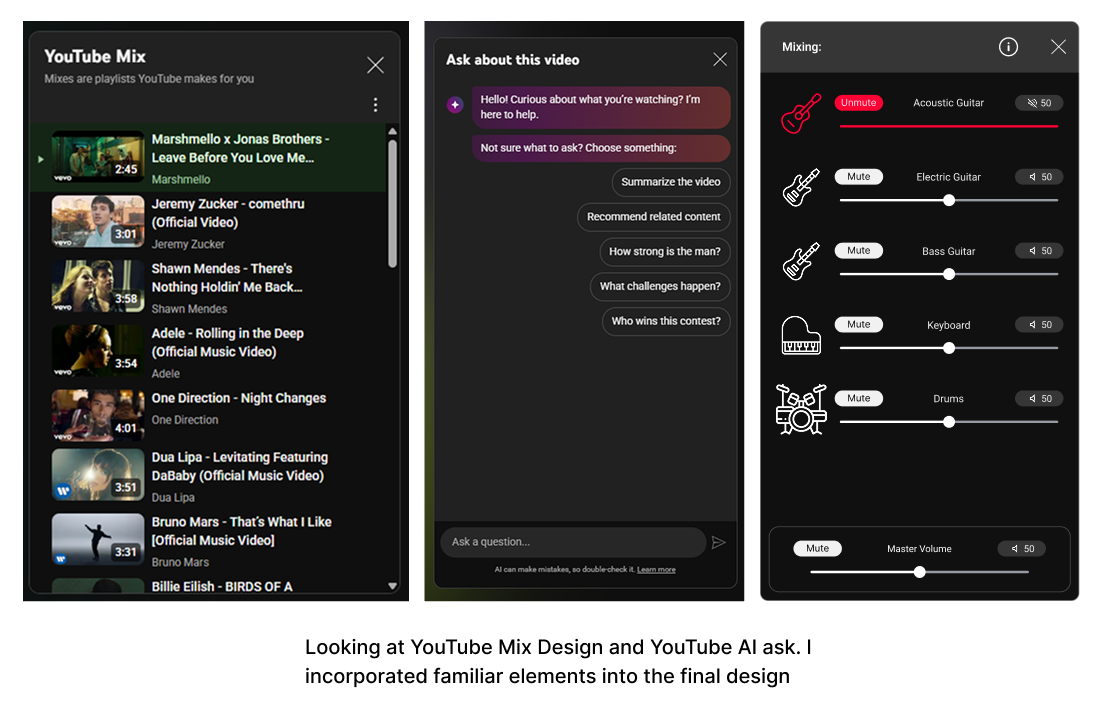Click the Master Volume slider handle

919,572
